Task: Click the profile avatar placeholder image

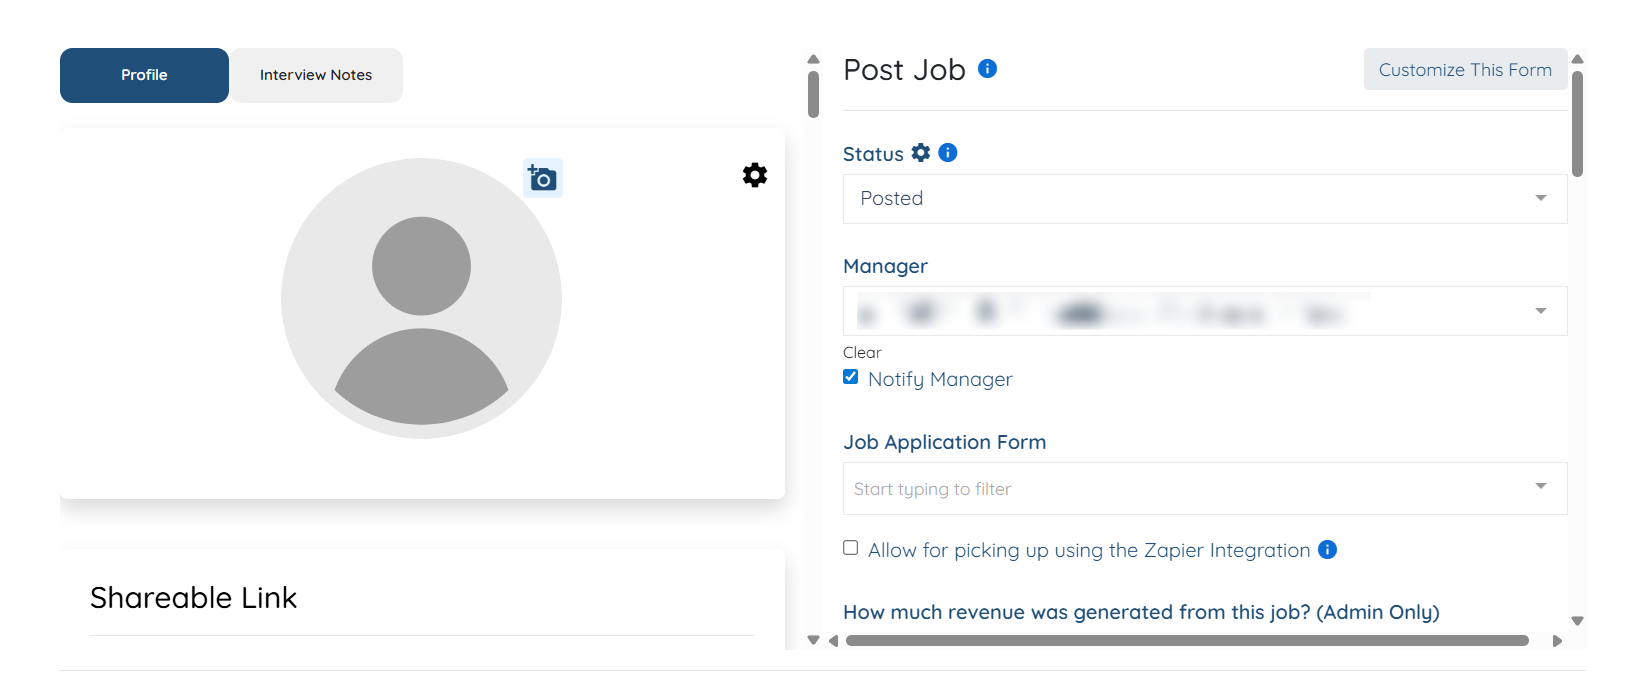Action: [421, 298]
